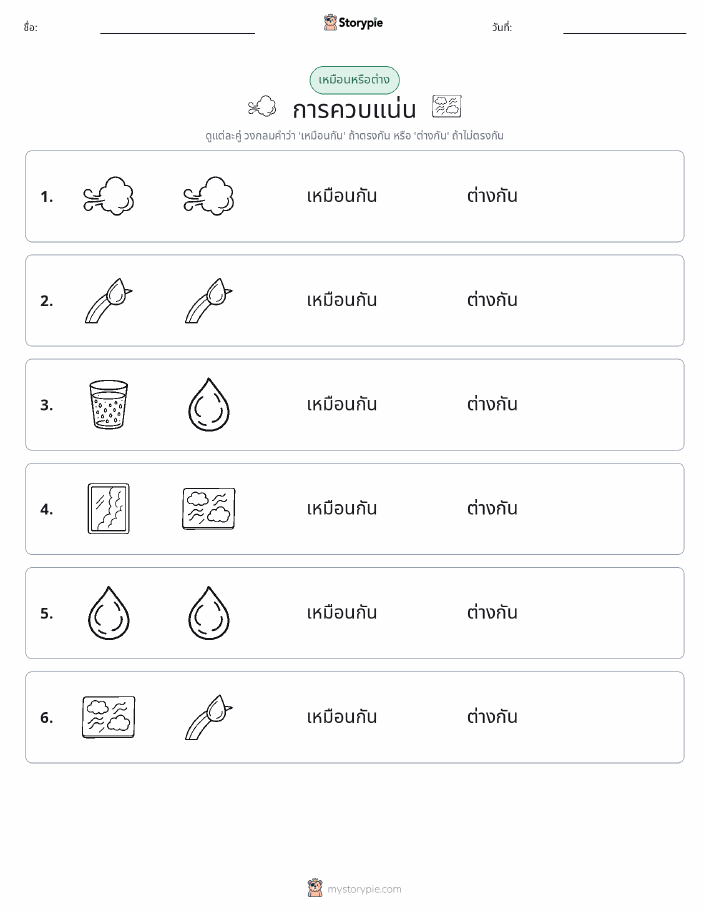Image resolution: width=709 pixels, height=917 pixels.
Task: Click the first steam spout icon in row 2
Action: click(109, 301)
